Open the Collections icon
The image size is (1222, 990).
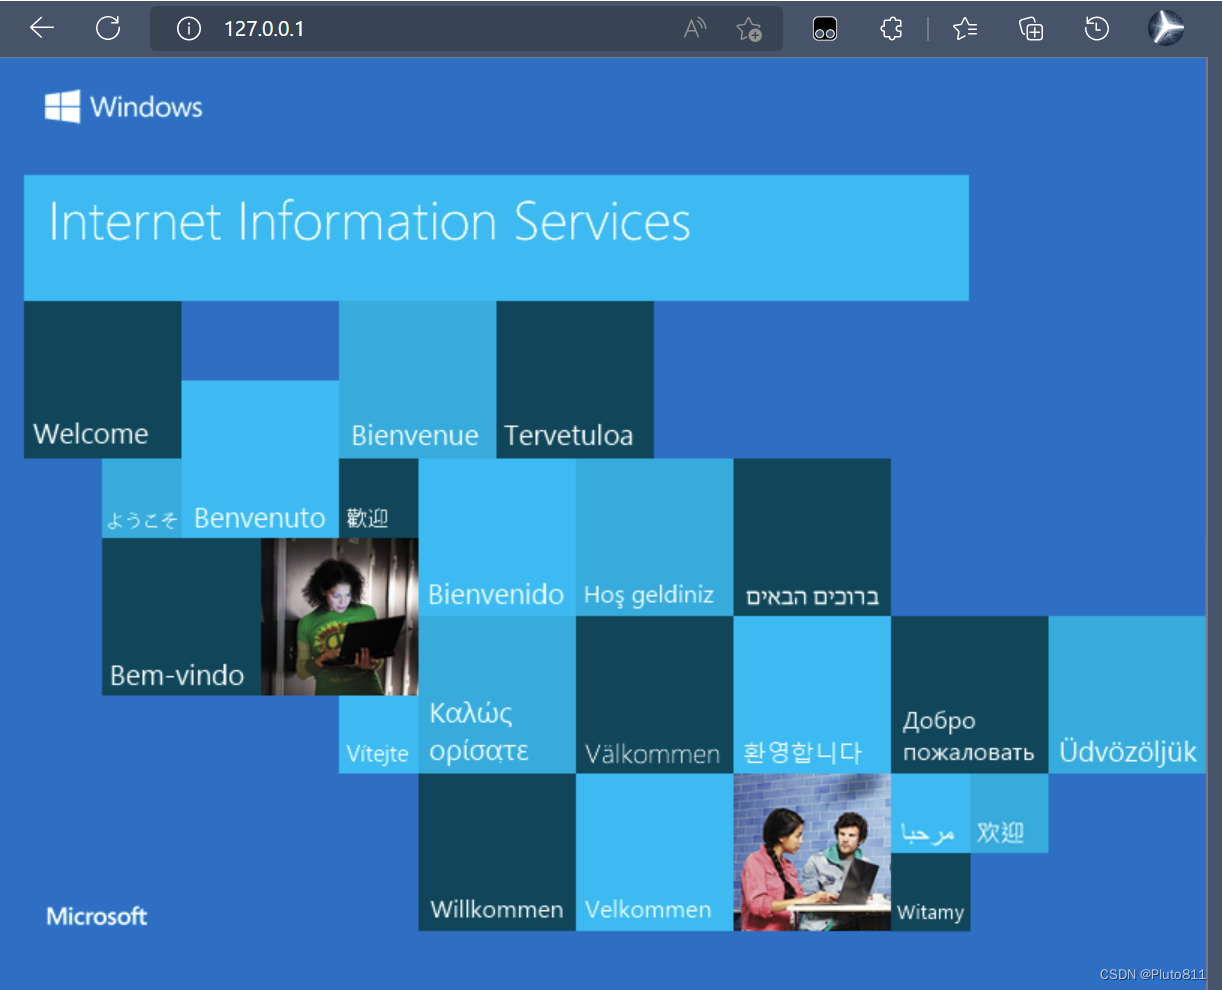point(1031,29)
